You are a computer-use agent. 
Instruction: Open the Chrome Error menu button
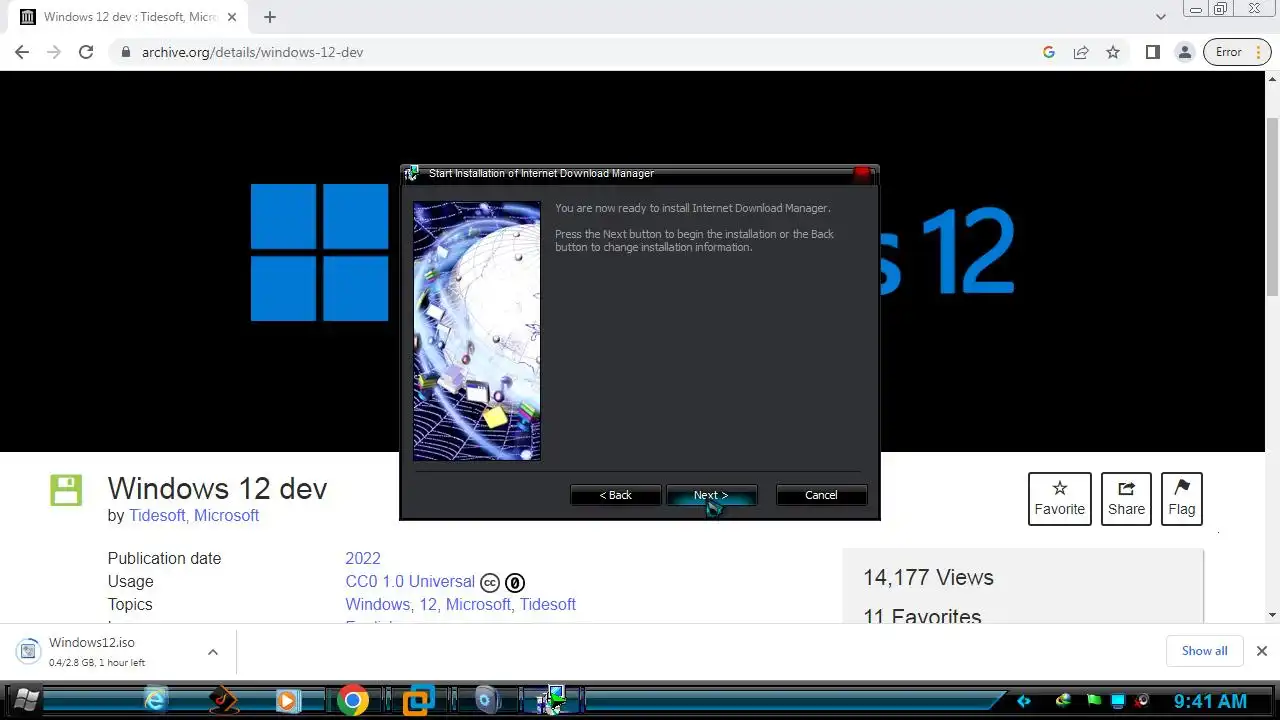coord(1237,52)
